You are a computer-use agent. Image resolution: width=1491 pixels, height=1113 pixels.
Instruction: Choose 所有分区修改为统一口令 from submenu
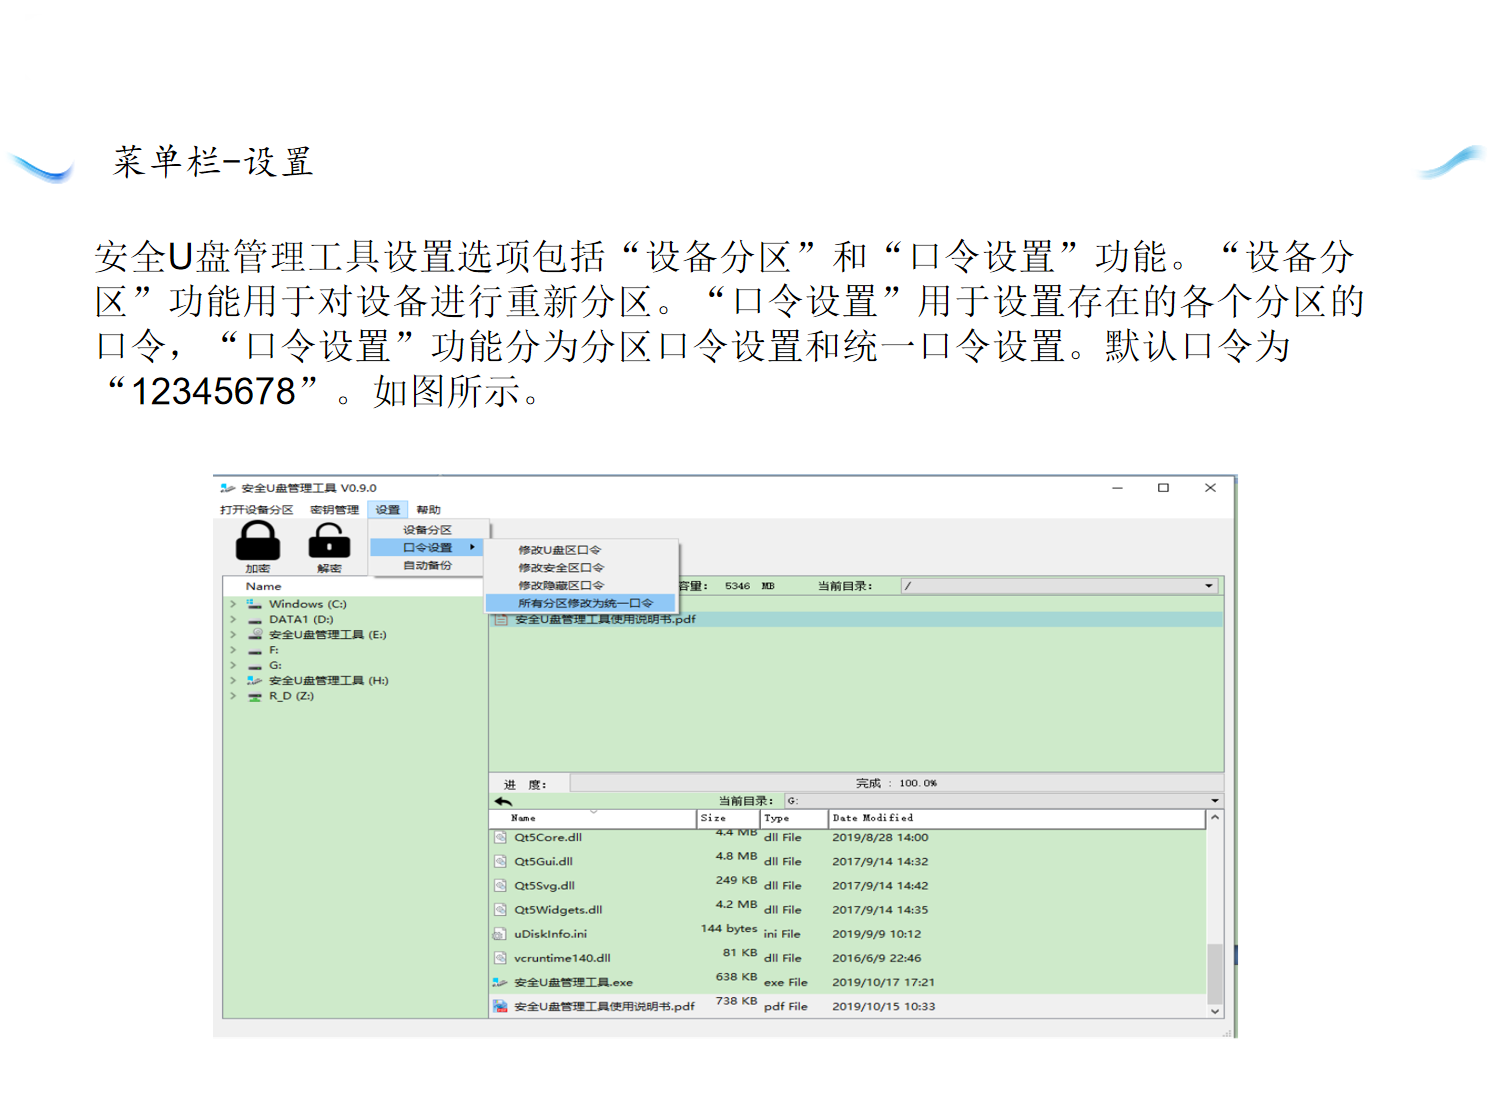[x=585, y=603]
